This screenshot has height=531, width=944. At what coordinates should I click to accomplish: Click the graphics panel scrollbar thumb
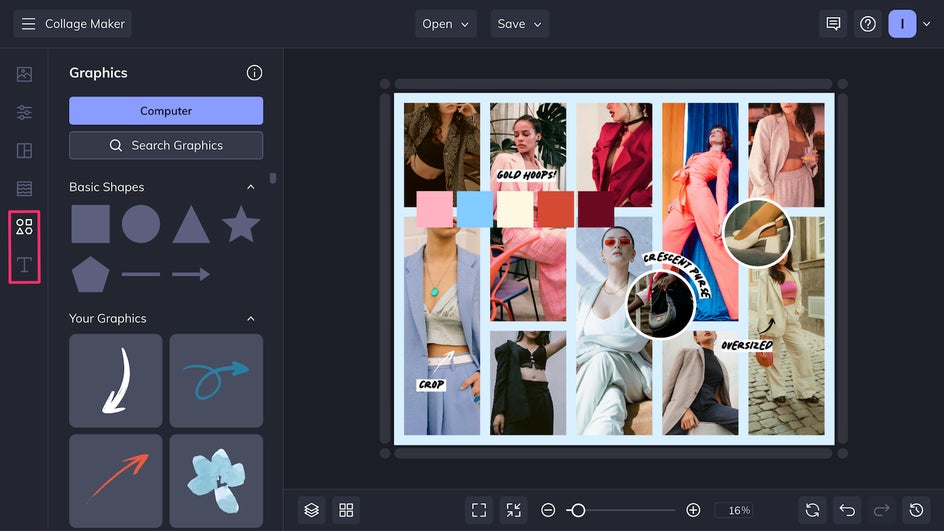pyautogui.click(x=273, y=178)
